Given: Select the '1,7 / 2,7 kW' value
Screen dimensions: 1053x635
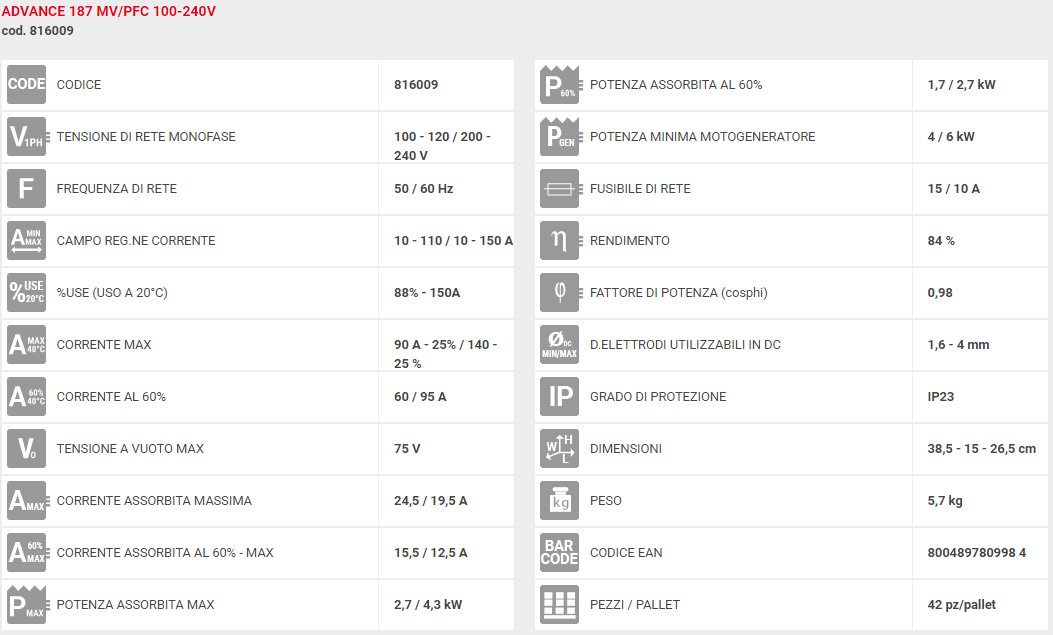Looking at the screenshot, I should 962,85.
